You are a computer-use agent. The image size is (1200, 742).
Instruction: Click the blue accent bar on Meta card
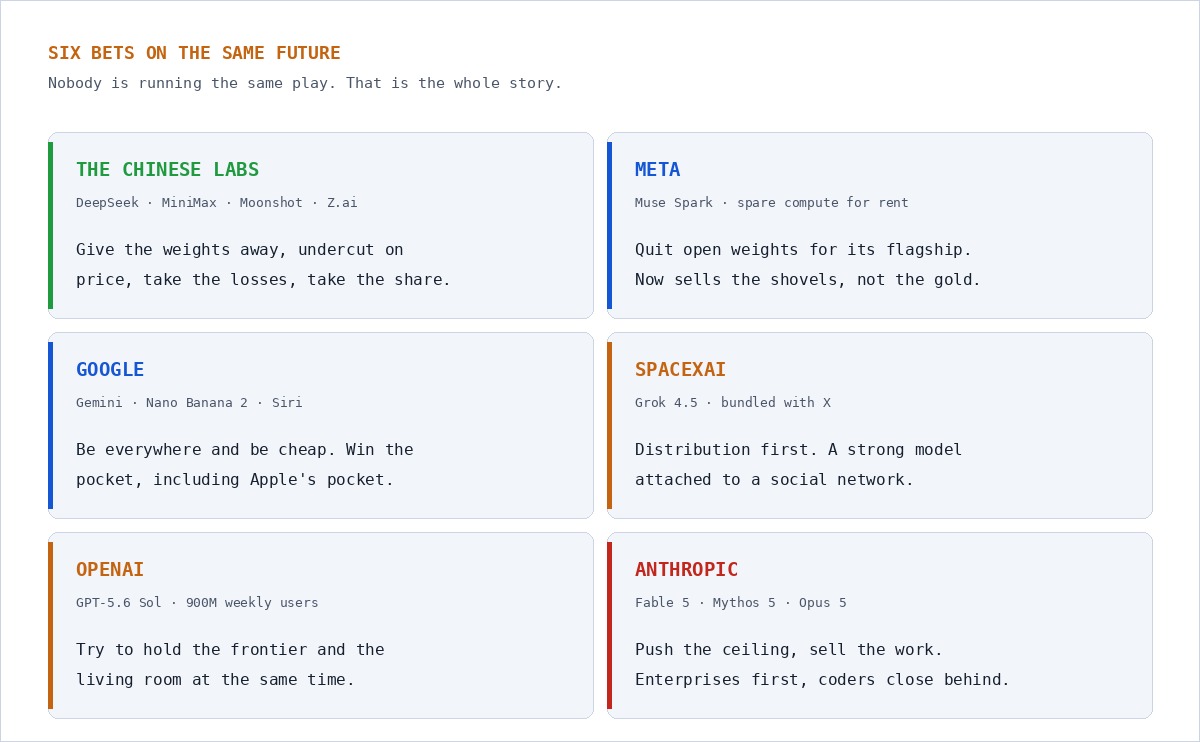click(609, 225)
